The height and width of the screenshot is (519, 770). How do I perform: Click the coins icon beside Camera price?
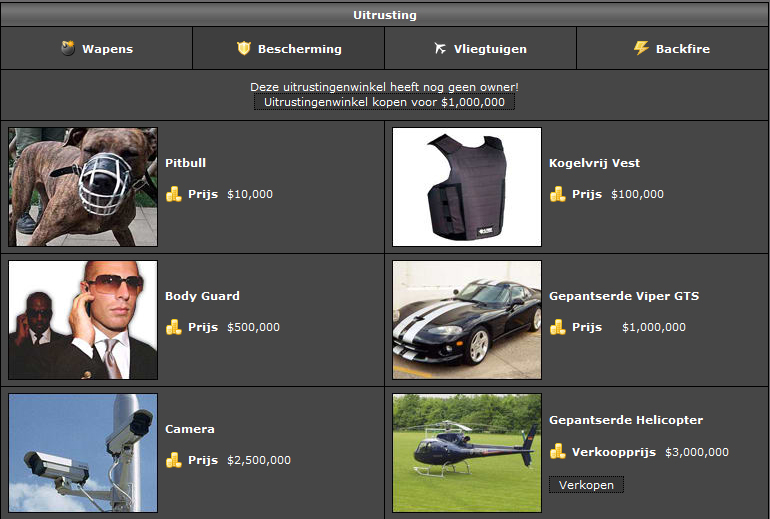(174, 460)
